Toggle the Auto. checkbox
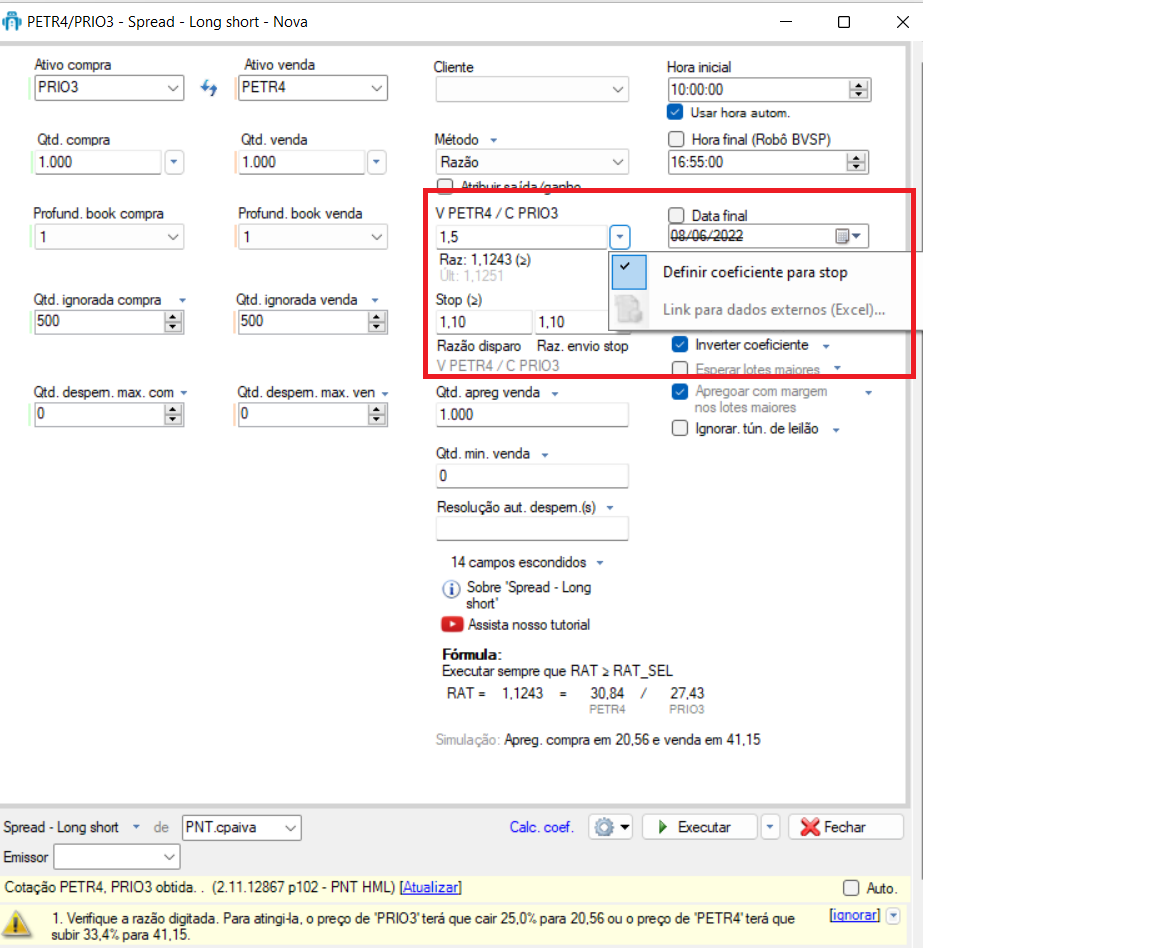This screenshot has height=948, width=1152. pos(851,888)
